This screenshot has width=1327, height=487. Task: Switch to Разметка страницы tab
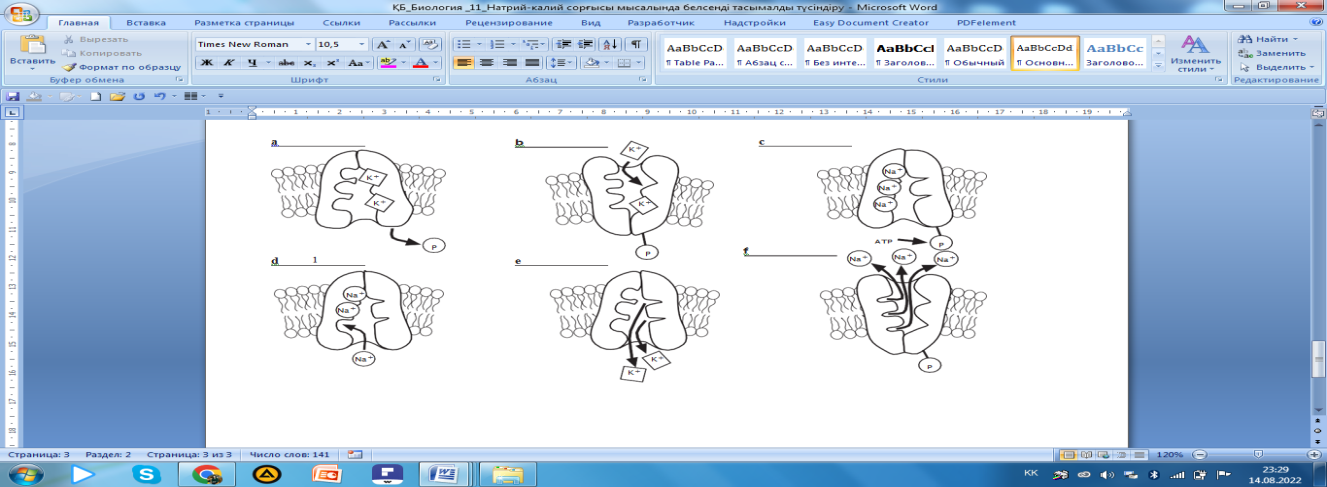(244, 21)
